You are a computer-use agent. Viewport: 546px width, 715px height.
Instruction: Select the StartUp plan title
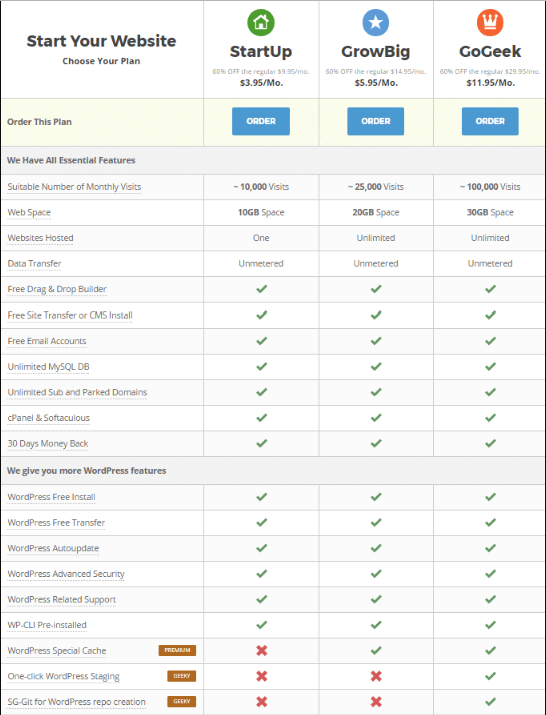click(x=261, y=52)
